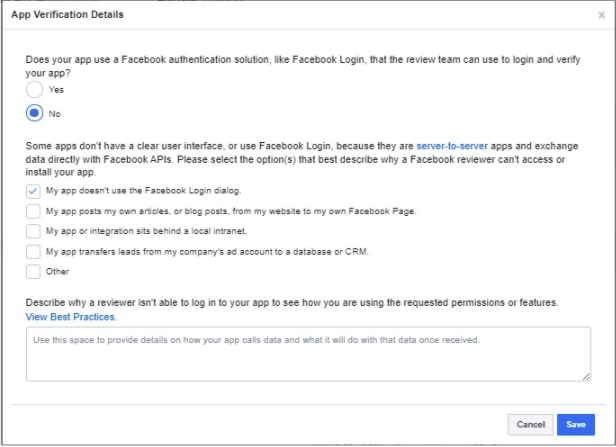616x447 pixels.
Task: Select the No radio button
Action: (34, 113)
